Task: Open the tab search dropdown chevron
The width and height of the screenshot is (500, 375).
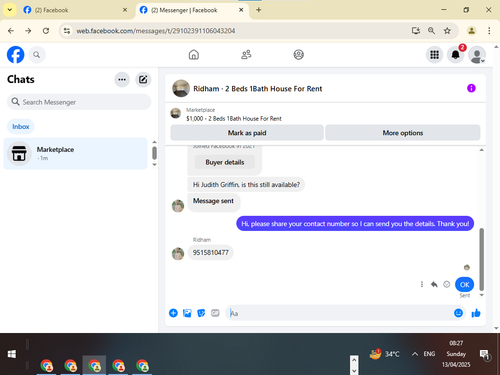Action: pos(10,10)
